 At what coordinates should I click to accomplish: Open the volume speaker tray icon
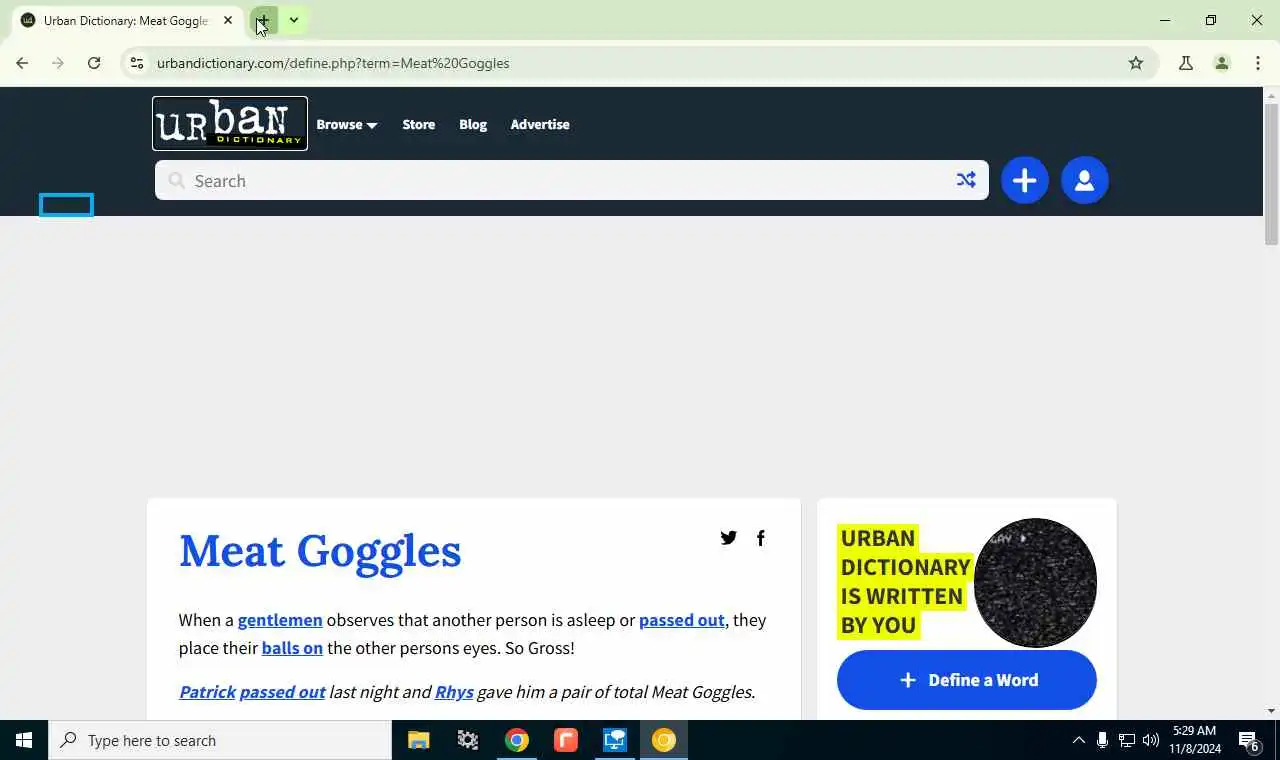(x=1151, y=740)
